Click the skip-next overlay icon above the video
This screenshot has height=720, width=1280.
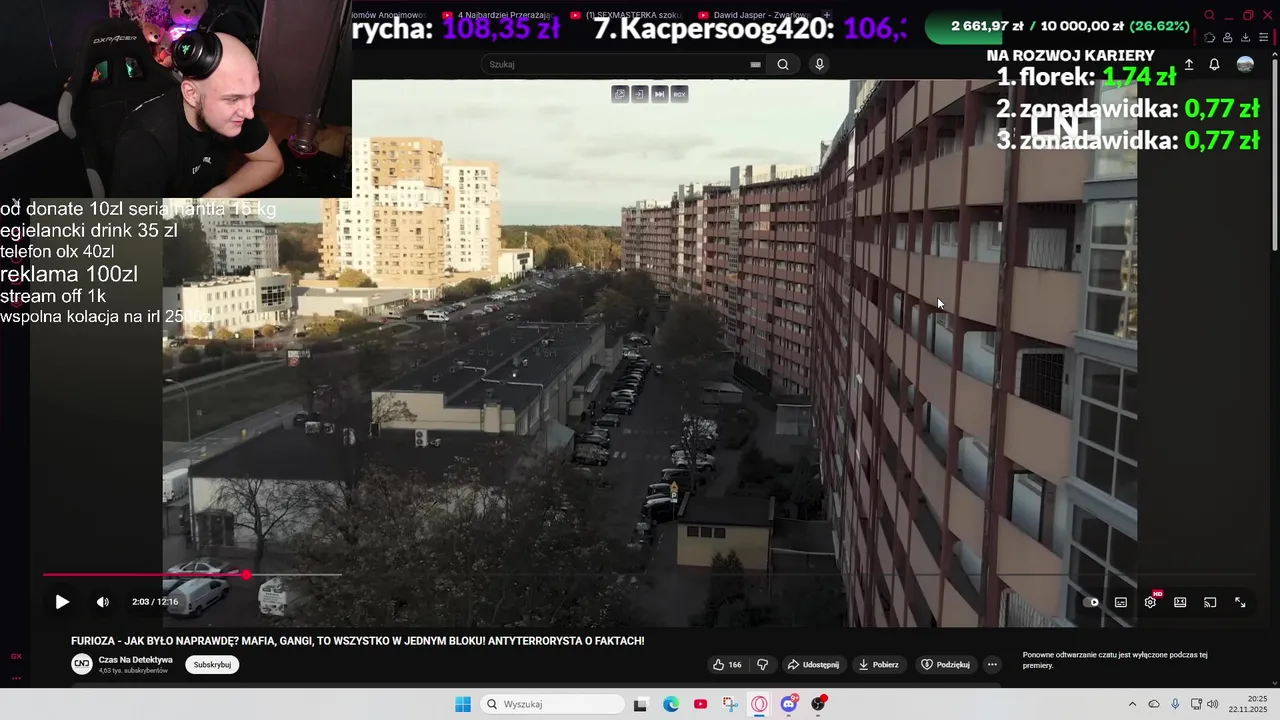[659, 94]
